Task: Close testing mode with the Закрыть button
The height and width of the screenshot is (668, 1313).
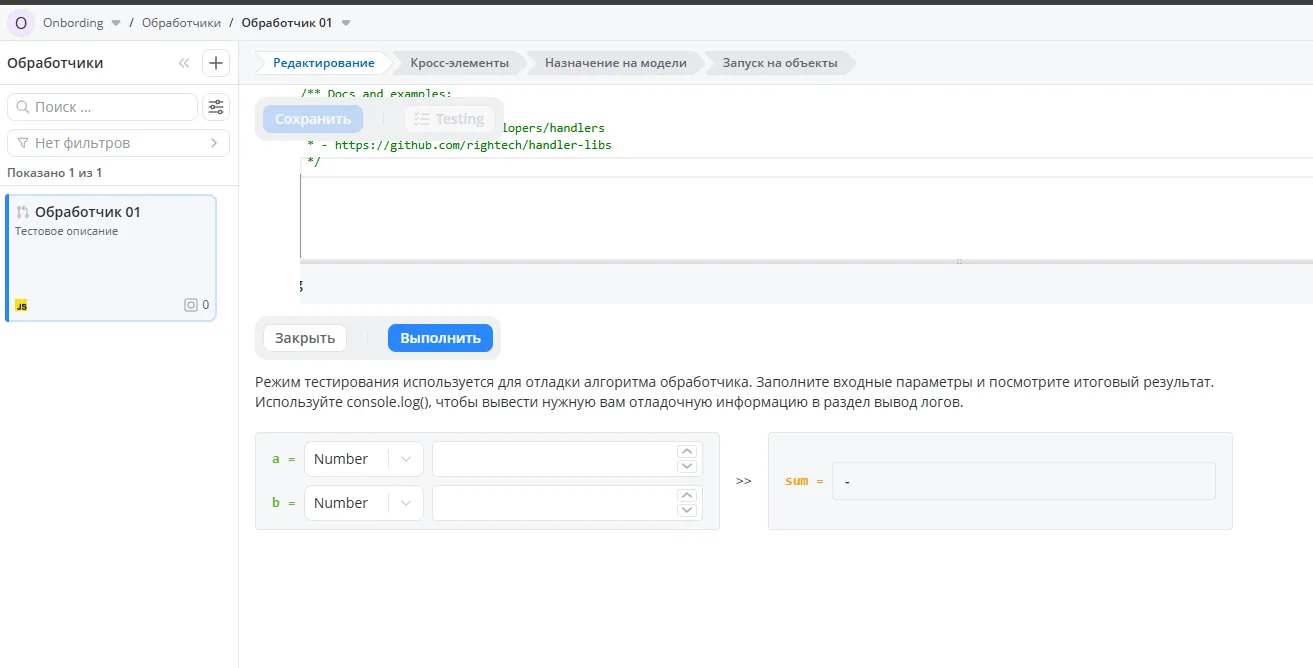Action: click(x=303, y=337)
